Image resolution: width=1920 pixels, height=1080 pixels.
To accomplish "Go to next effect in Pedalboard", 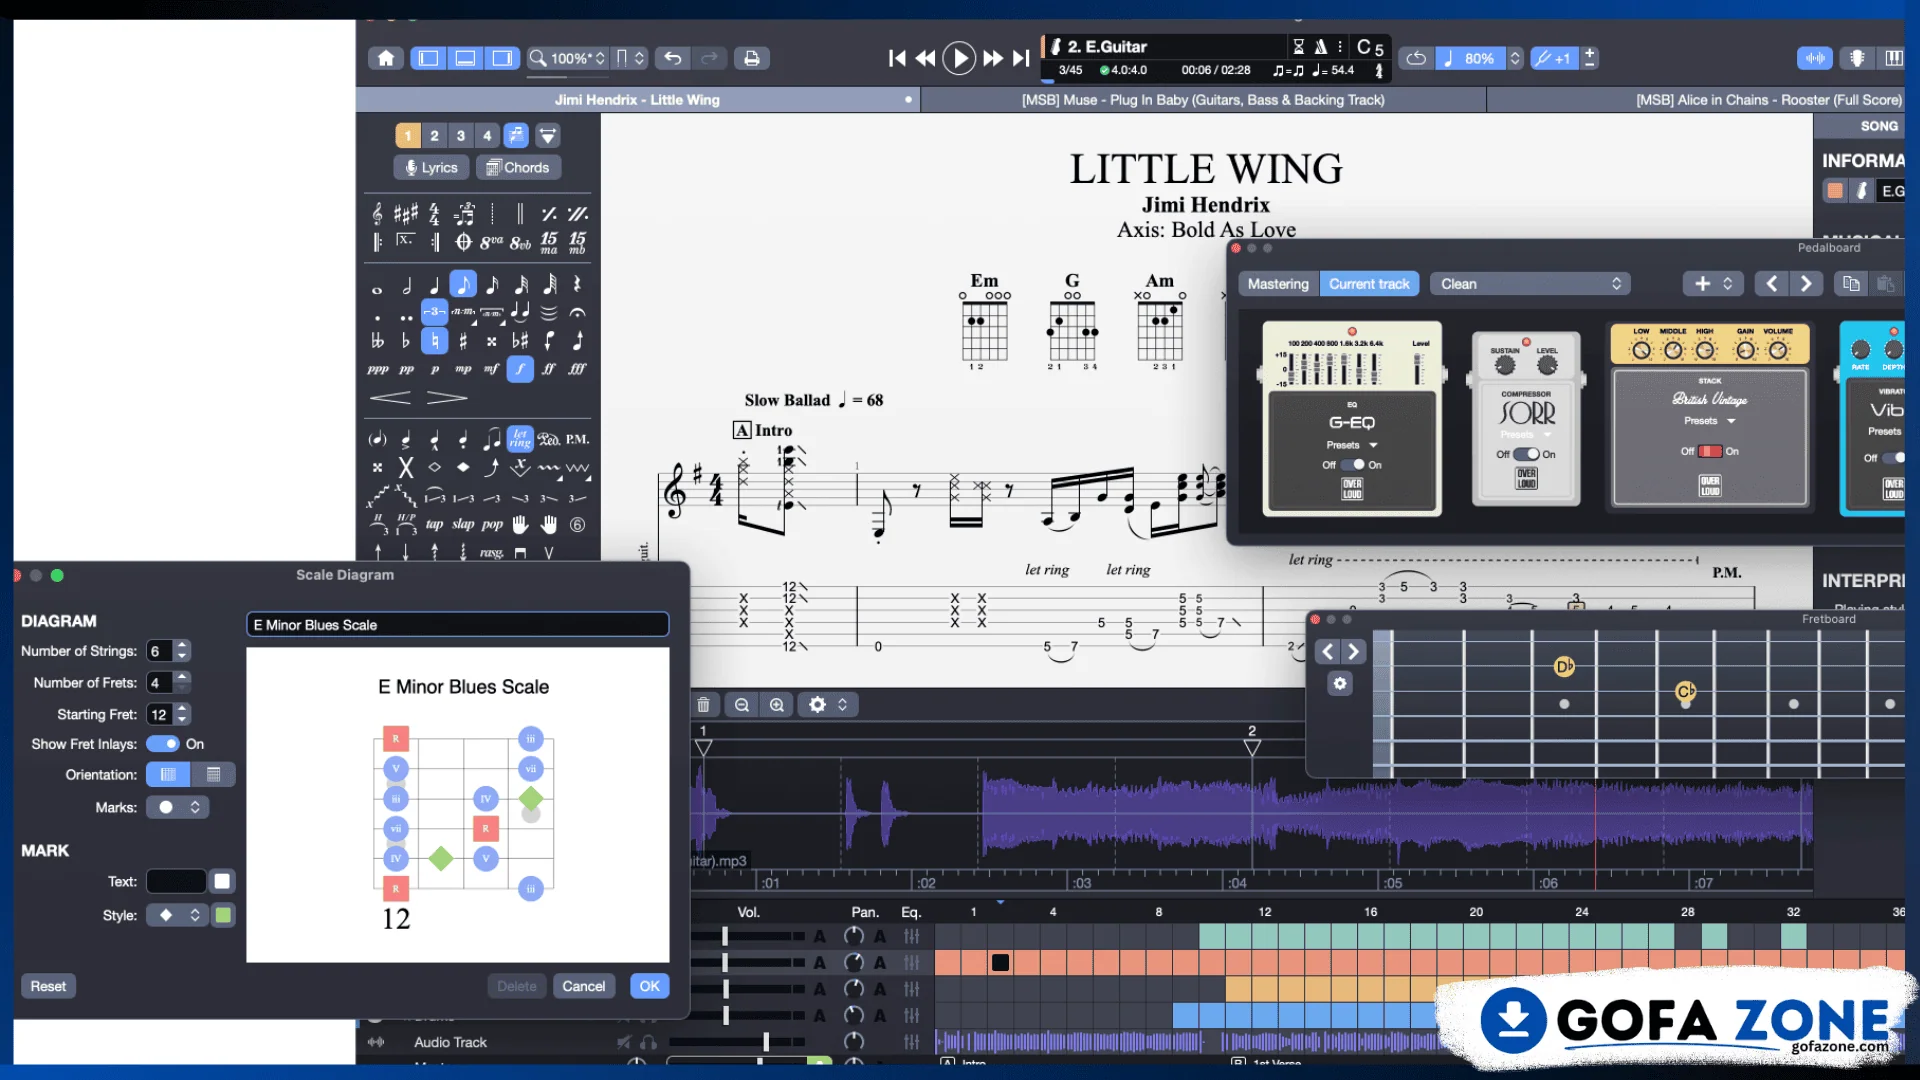I will 1806,284.
